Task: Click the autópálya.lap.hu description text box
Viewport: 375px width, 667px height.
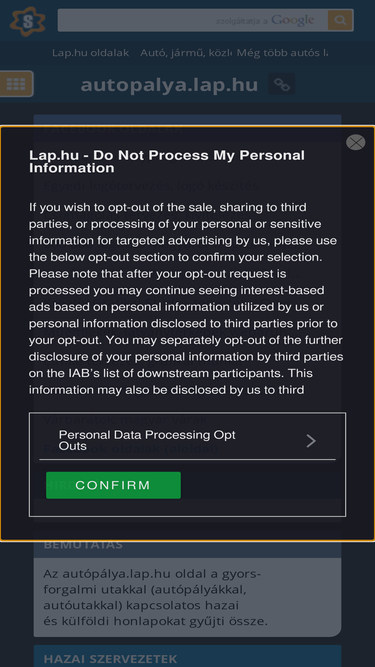Action: coord(188,597)
